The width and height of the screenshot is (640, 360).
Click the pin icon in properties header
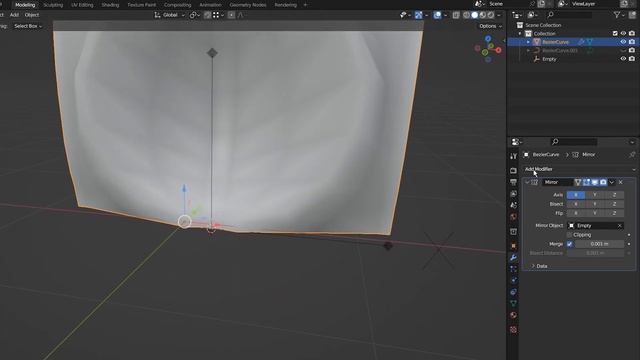(632, 155)
